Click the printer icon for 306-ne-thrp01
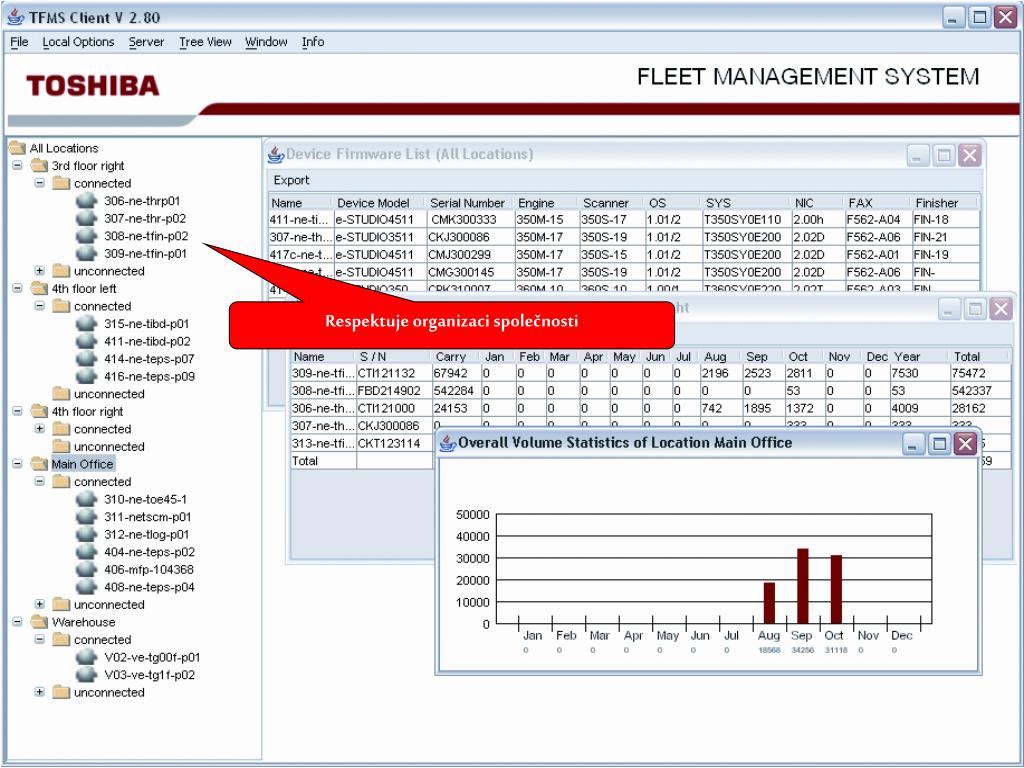This screenshot has height=768, width=1024. [x=86, y=201]
